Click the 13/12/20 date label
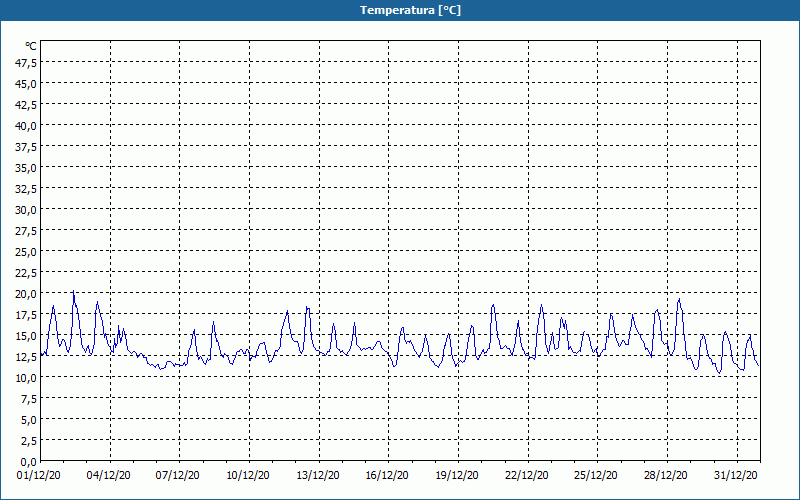The width and height of the screenshot is (800, 500). 318,475
